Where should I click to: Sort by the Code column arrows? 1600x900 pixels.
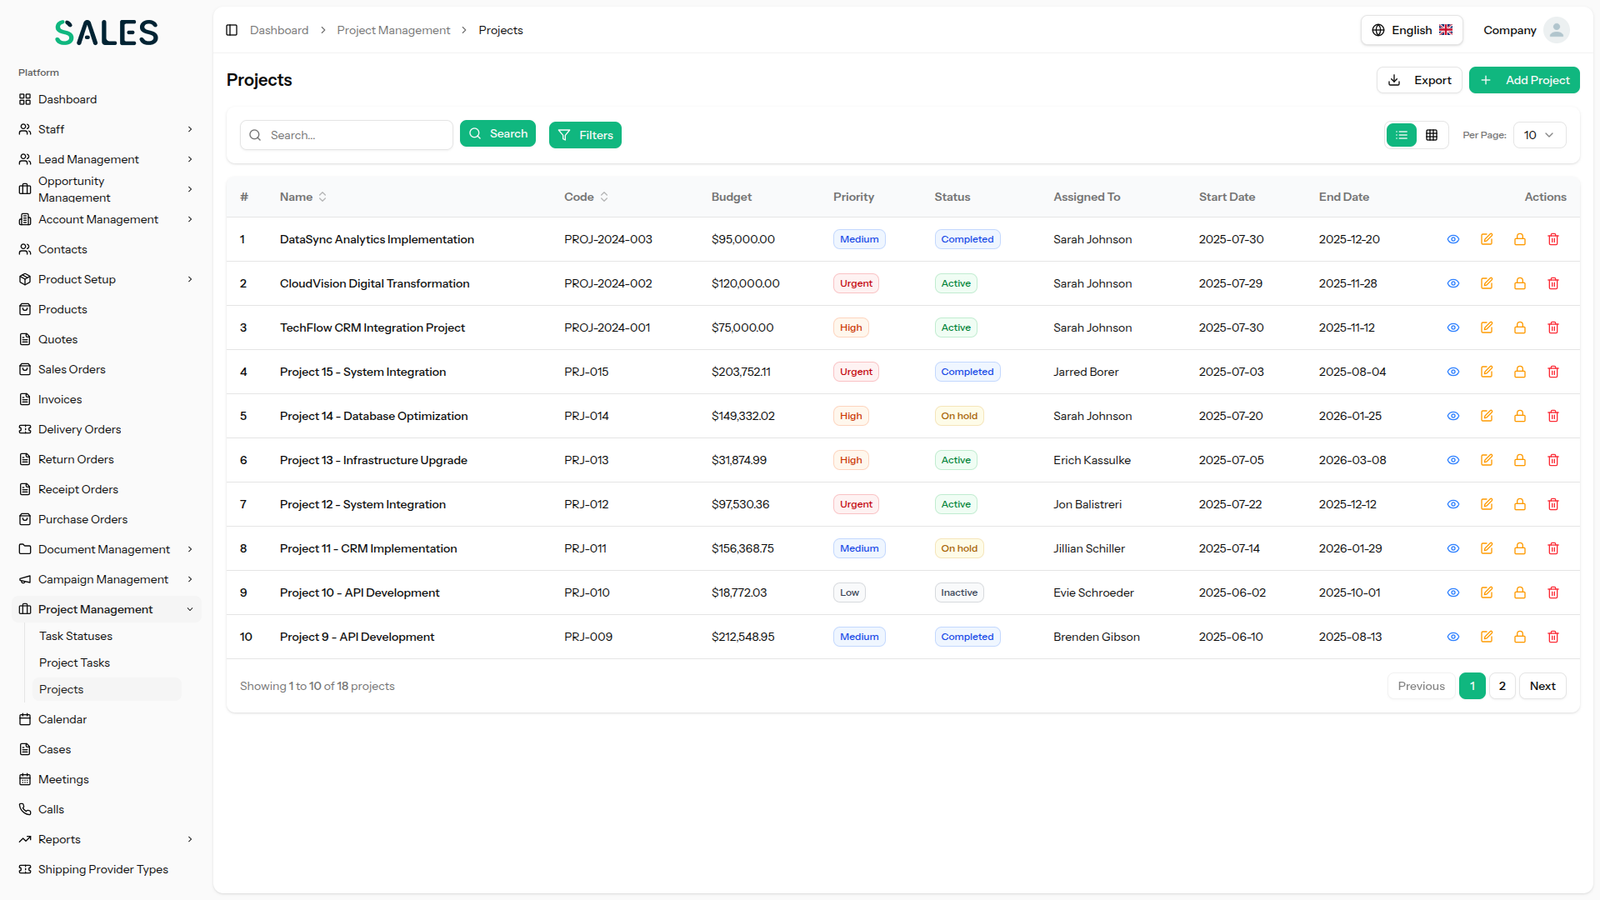(x=604, y=197)
